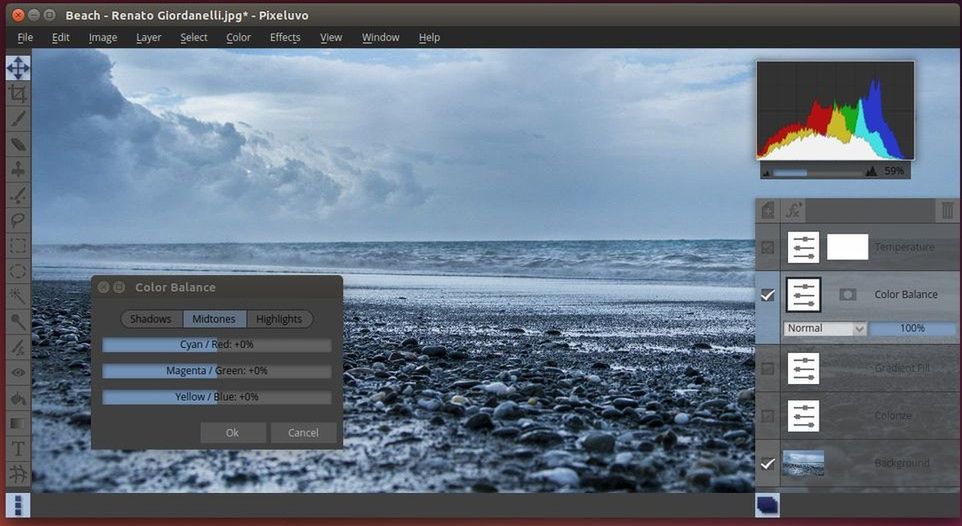Click the layer opacity 100% slider
The image size is (962, 526).
coord(912,328)
